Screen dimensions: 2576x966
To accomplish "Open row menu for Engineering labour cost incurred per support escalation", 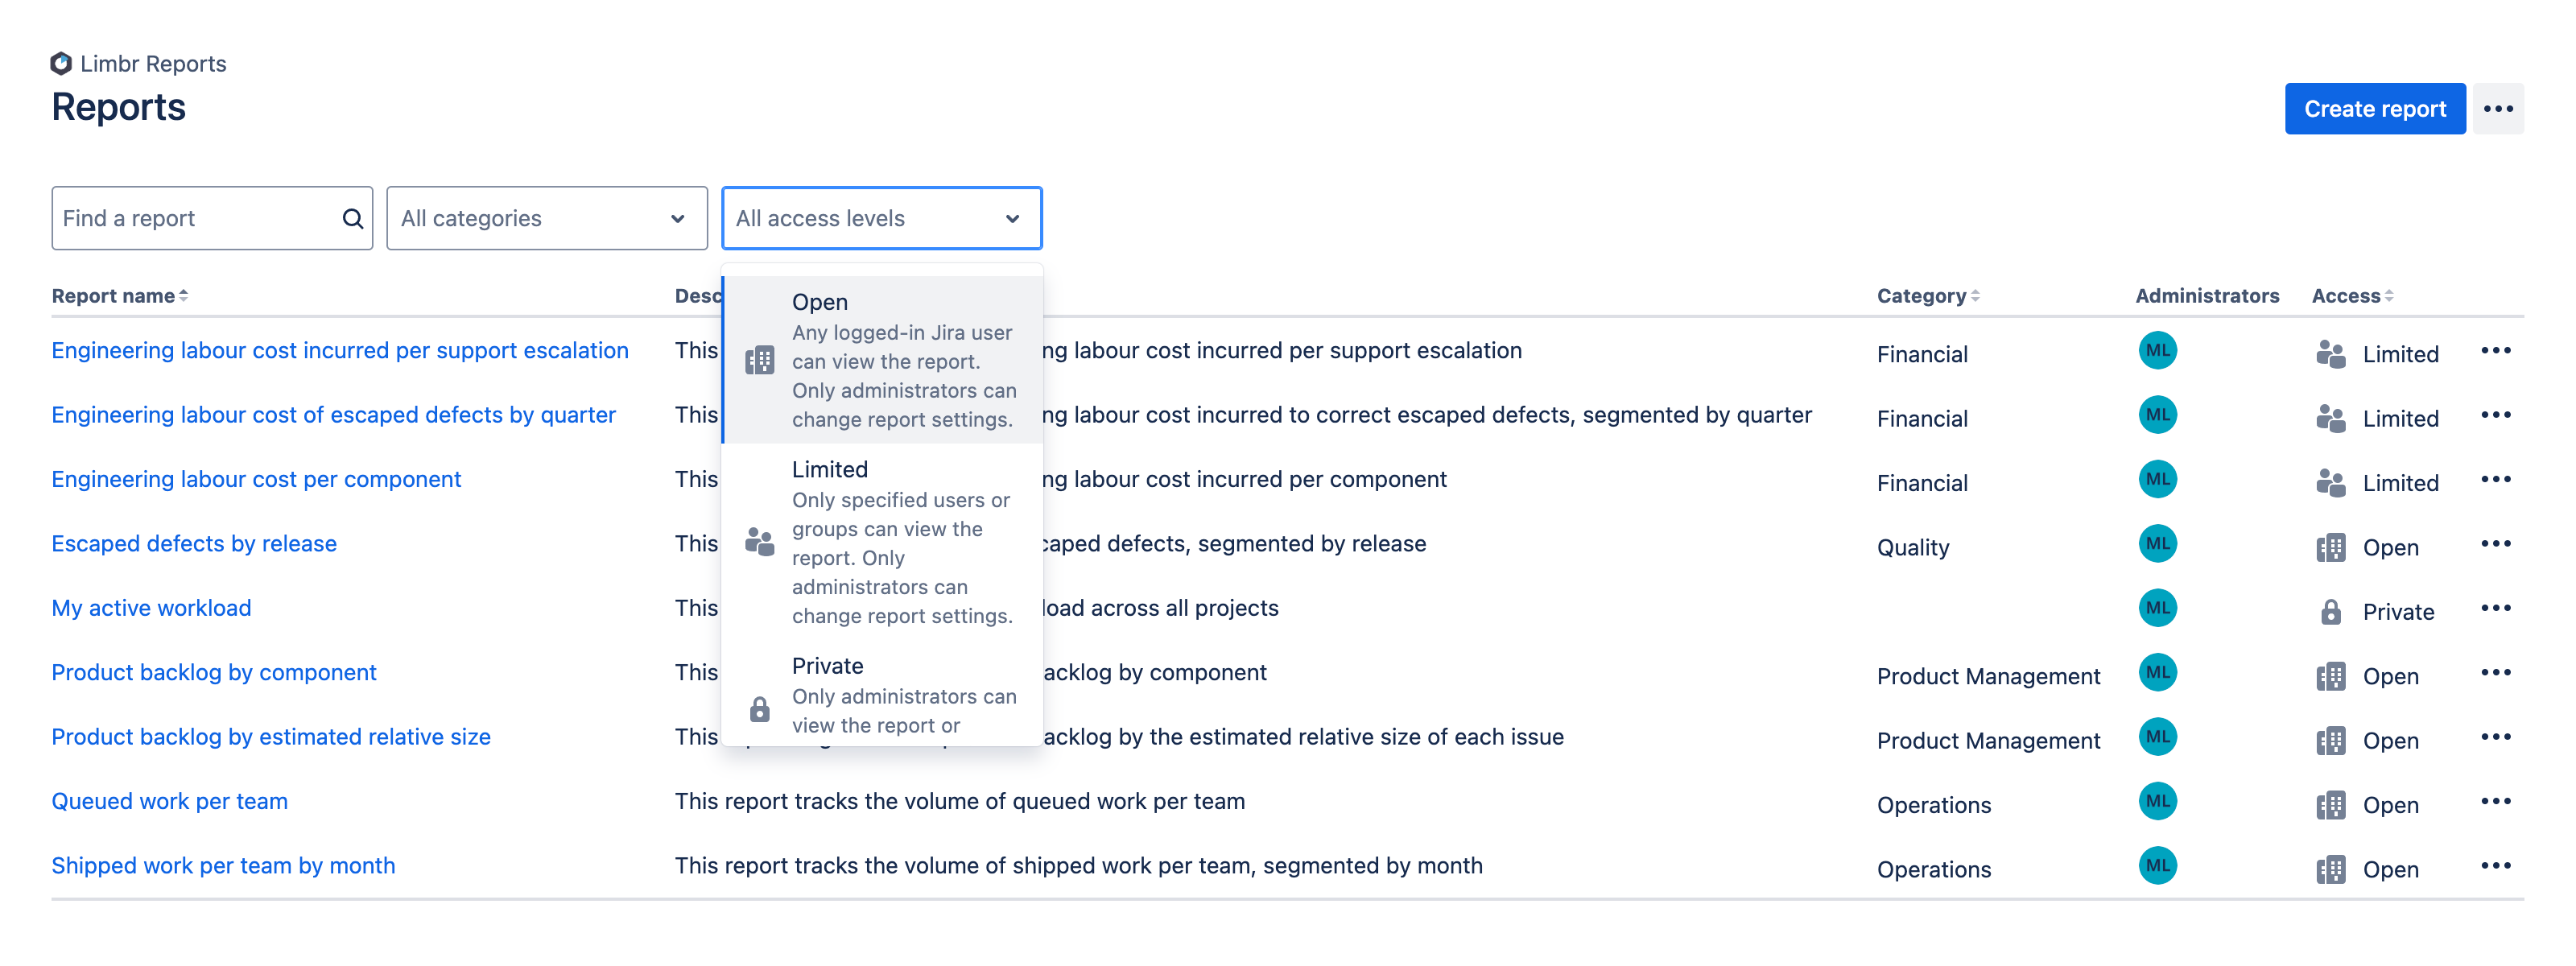I will point(2495,350).
